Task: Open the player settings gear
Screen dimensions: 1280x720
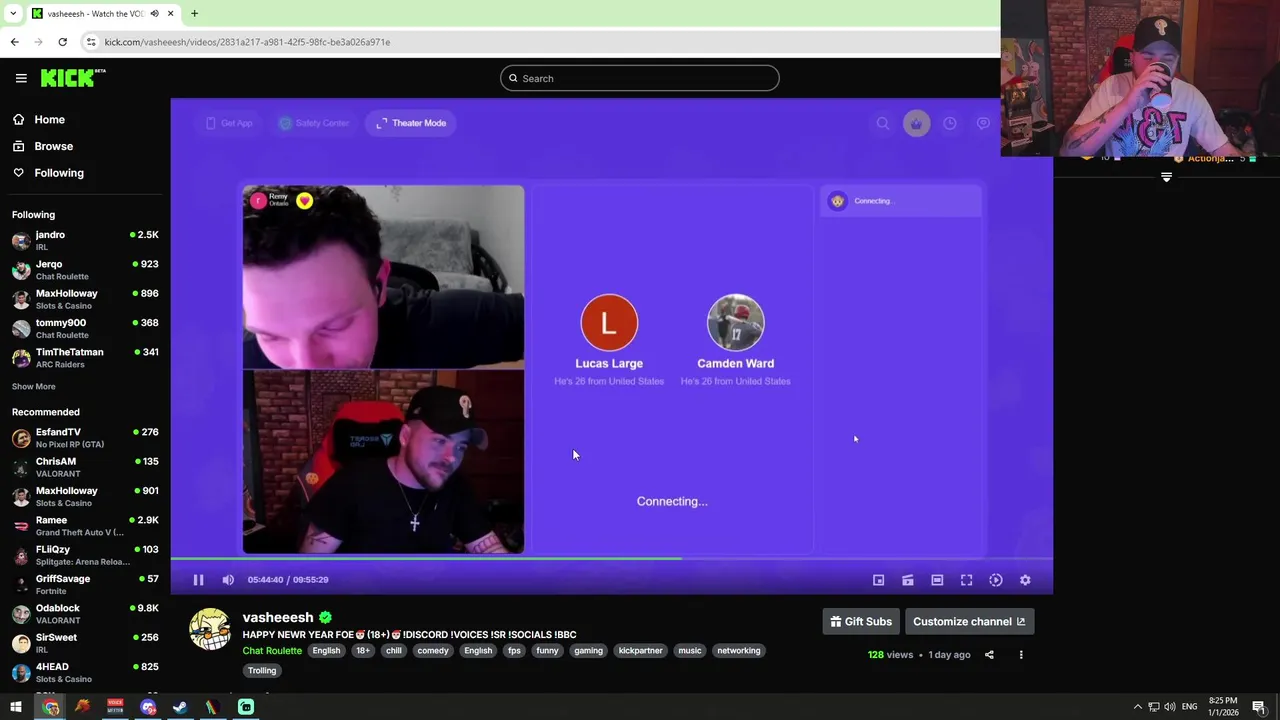Action: pyautogui.click(x=1025, y=580)
